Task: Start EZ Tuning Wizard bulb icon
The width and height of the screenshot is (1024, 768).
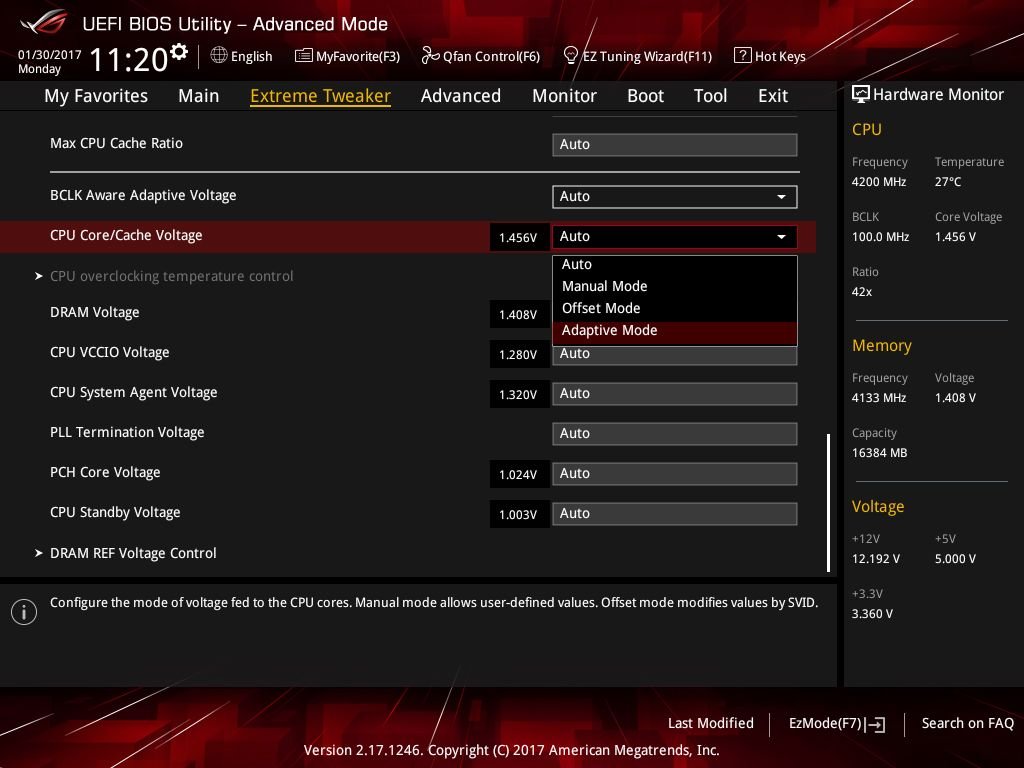Action: 570,56
